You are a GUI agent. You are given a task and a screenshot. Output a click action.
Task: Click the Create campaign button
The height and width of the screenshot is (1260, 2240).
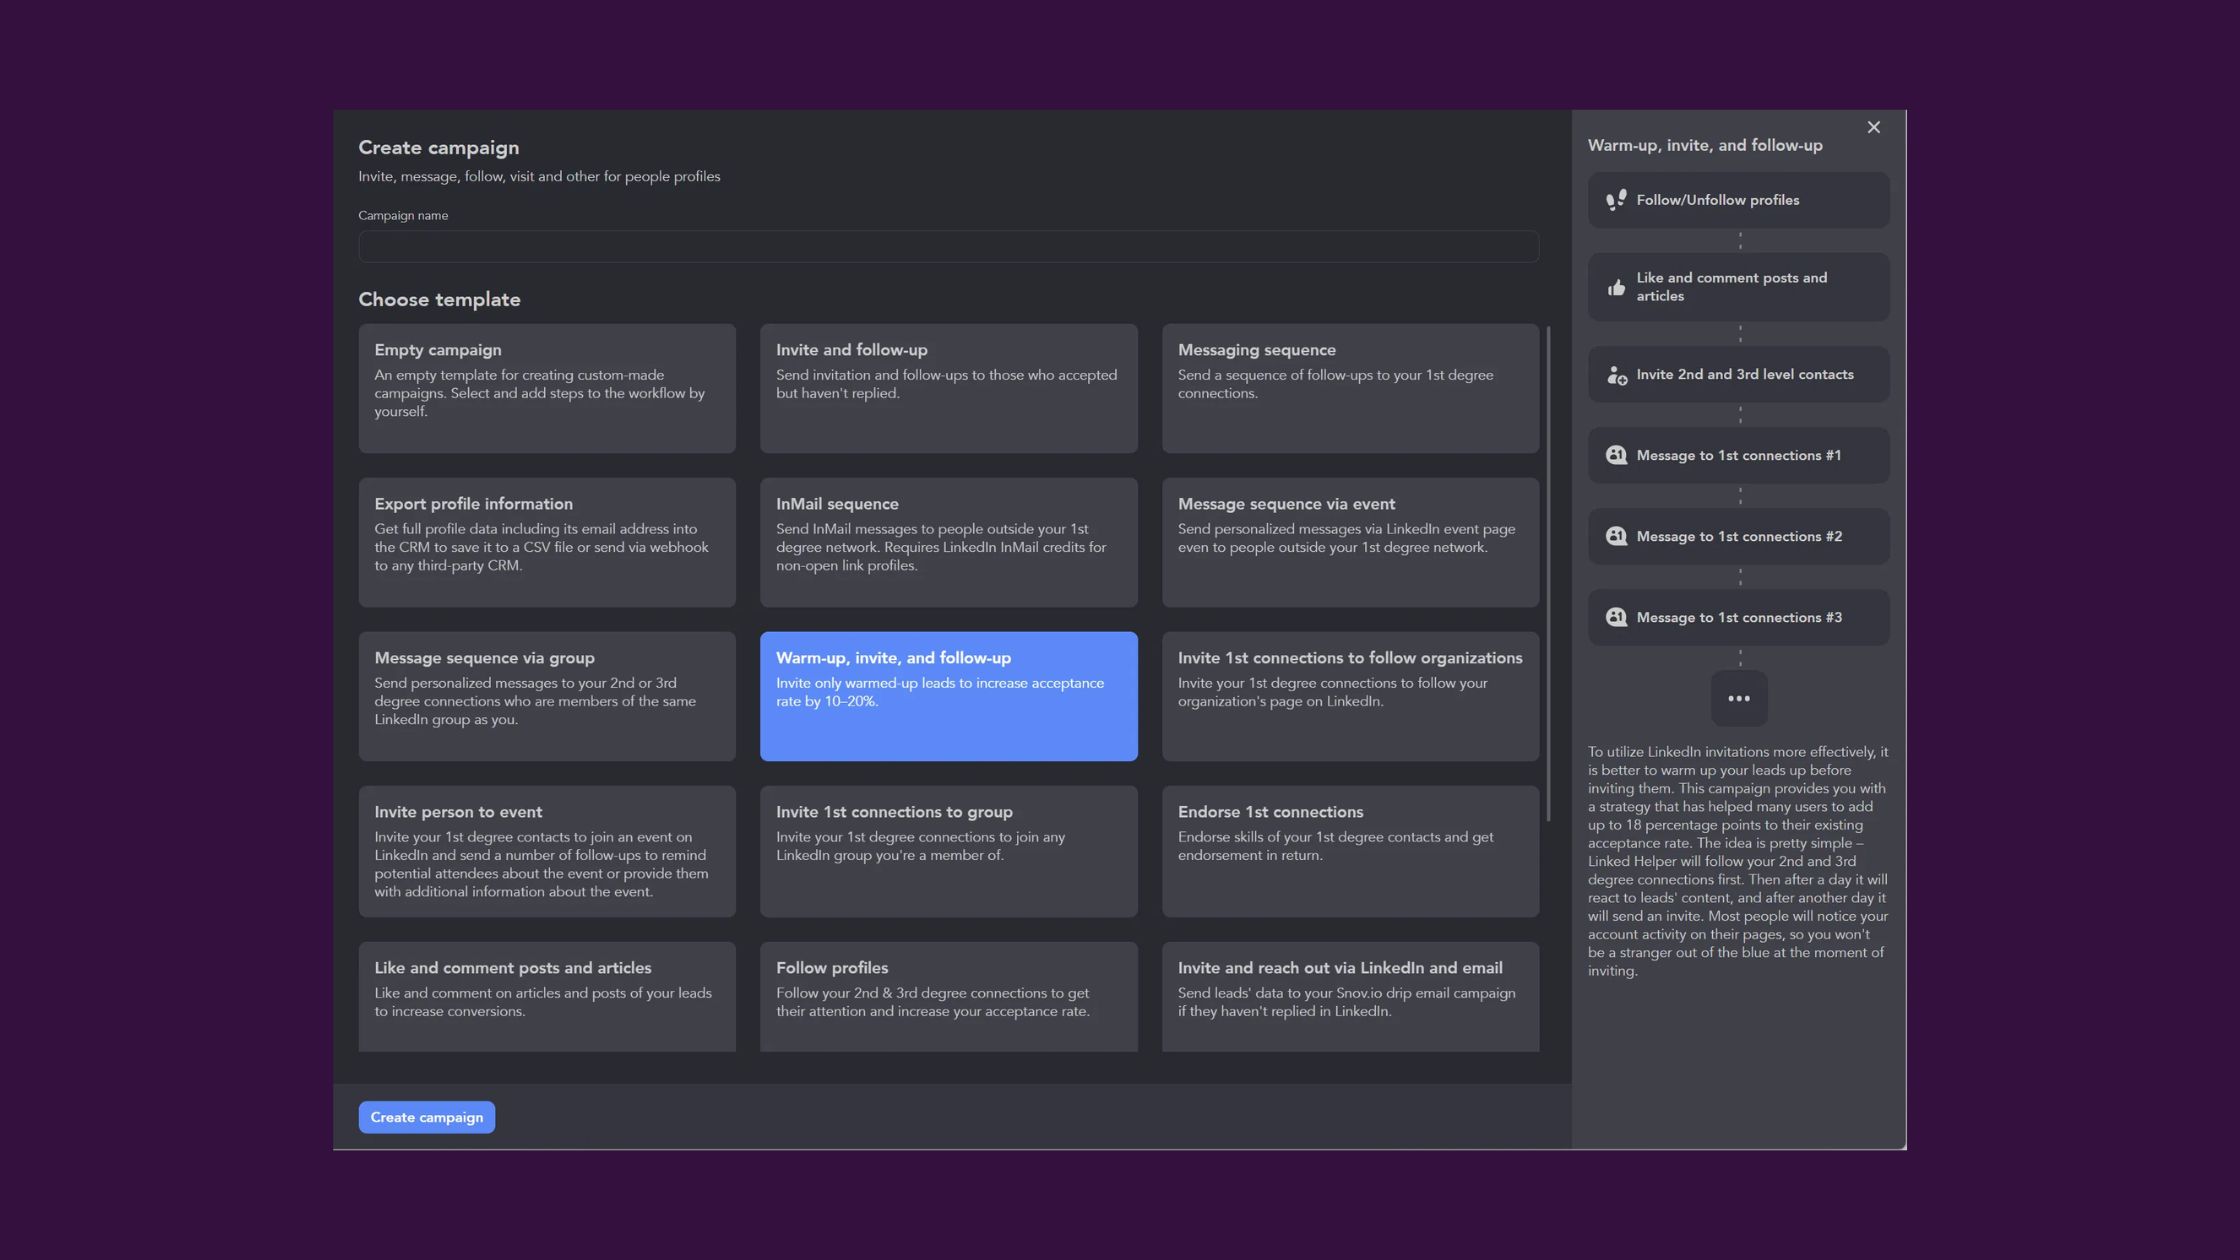426,1117
